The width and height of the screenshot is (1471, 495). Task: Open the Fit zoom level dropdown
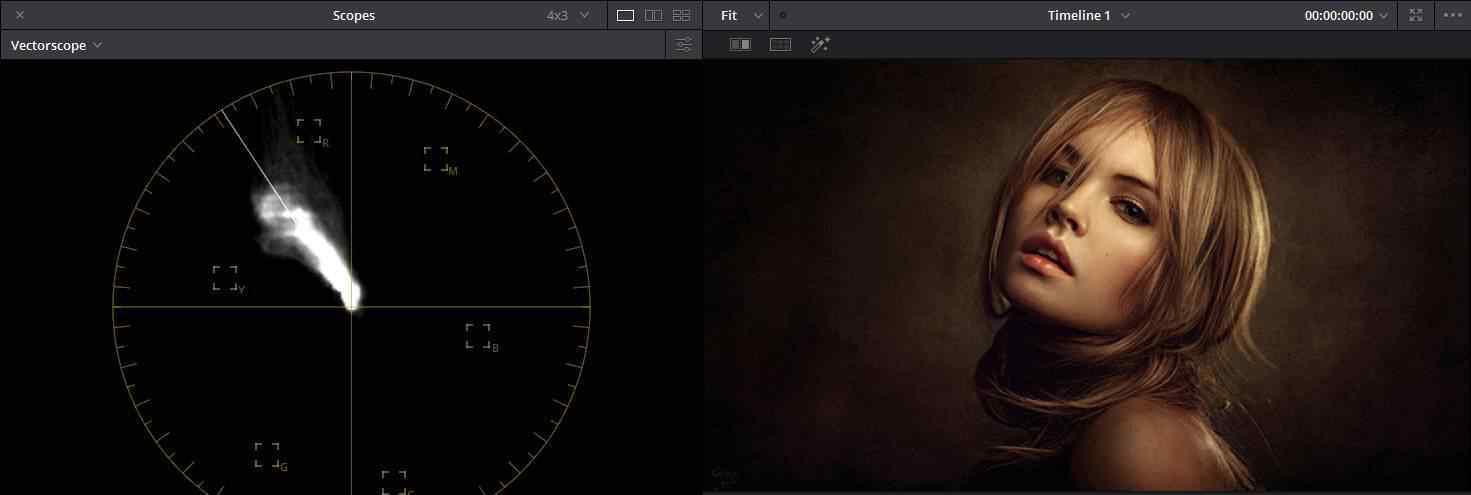(740, 15)
